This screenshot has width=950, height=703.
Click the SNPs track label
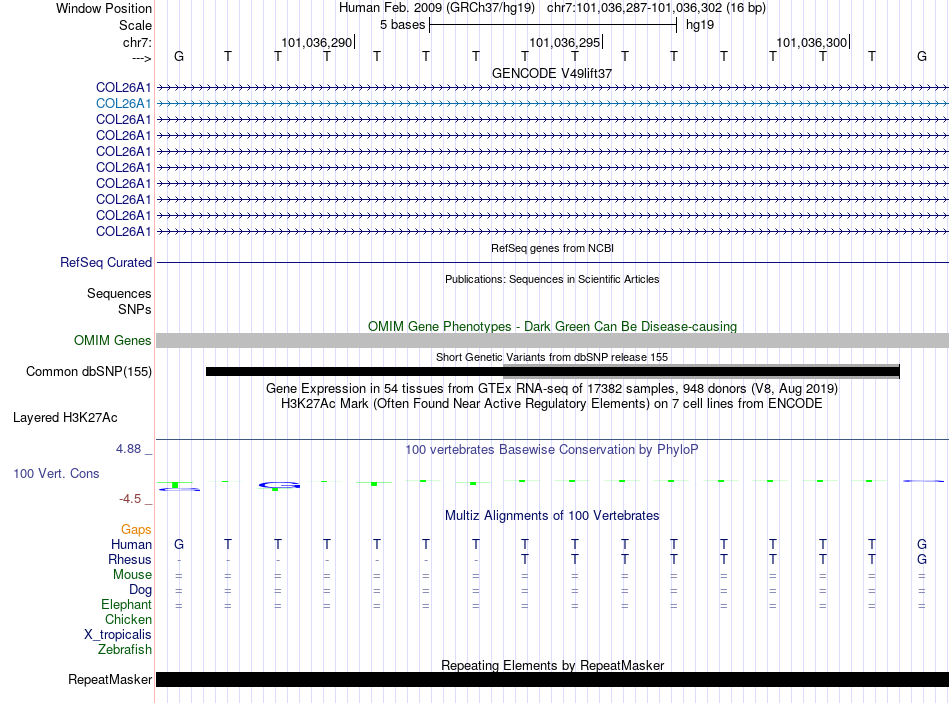point(135,309)
